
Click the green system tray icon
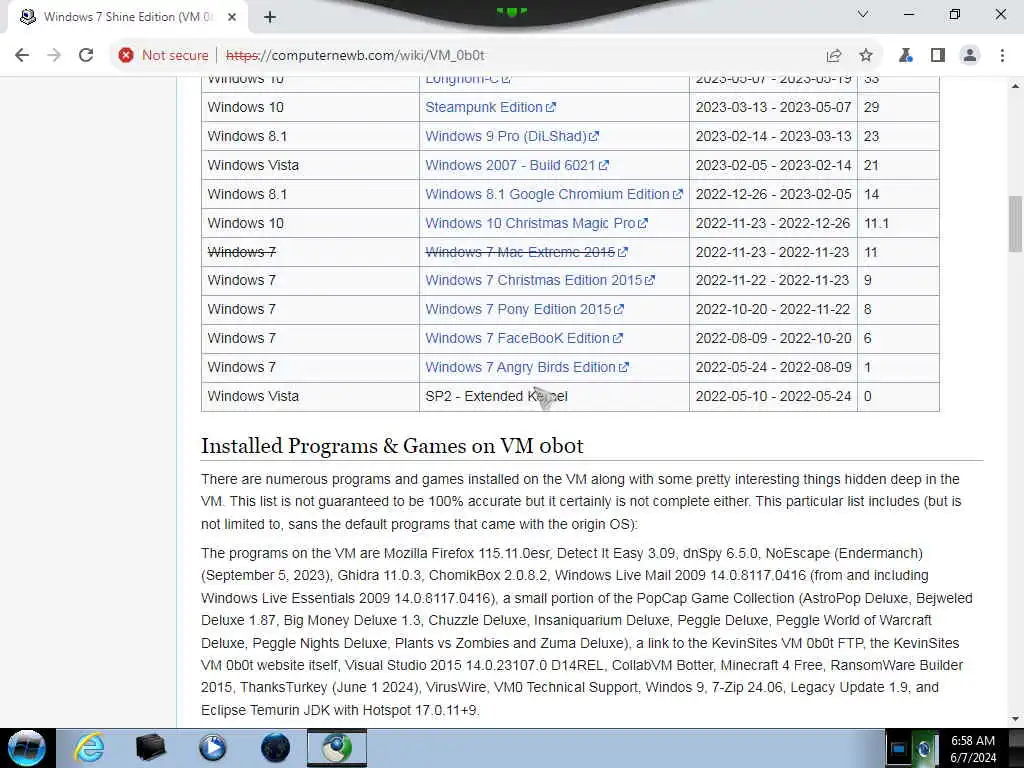(924, 750)
